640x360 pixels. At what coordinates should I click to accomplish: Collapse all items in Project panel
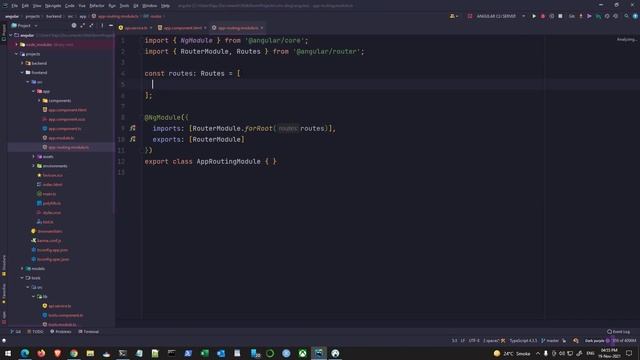pos(91,25)
